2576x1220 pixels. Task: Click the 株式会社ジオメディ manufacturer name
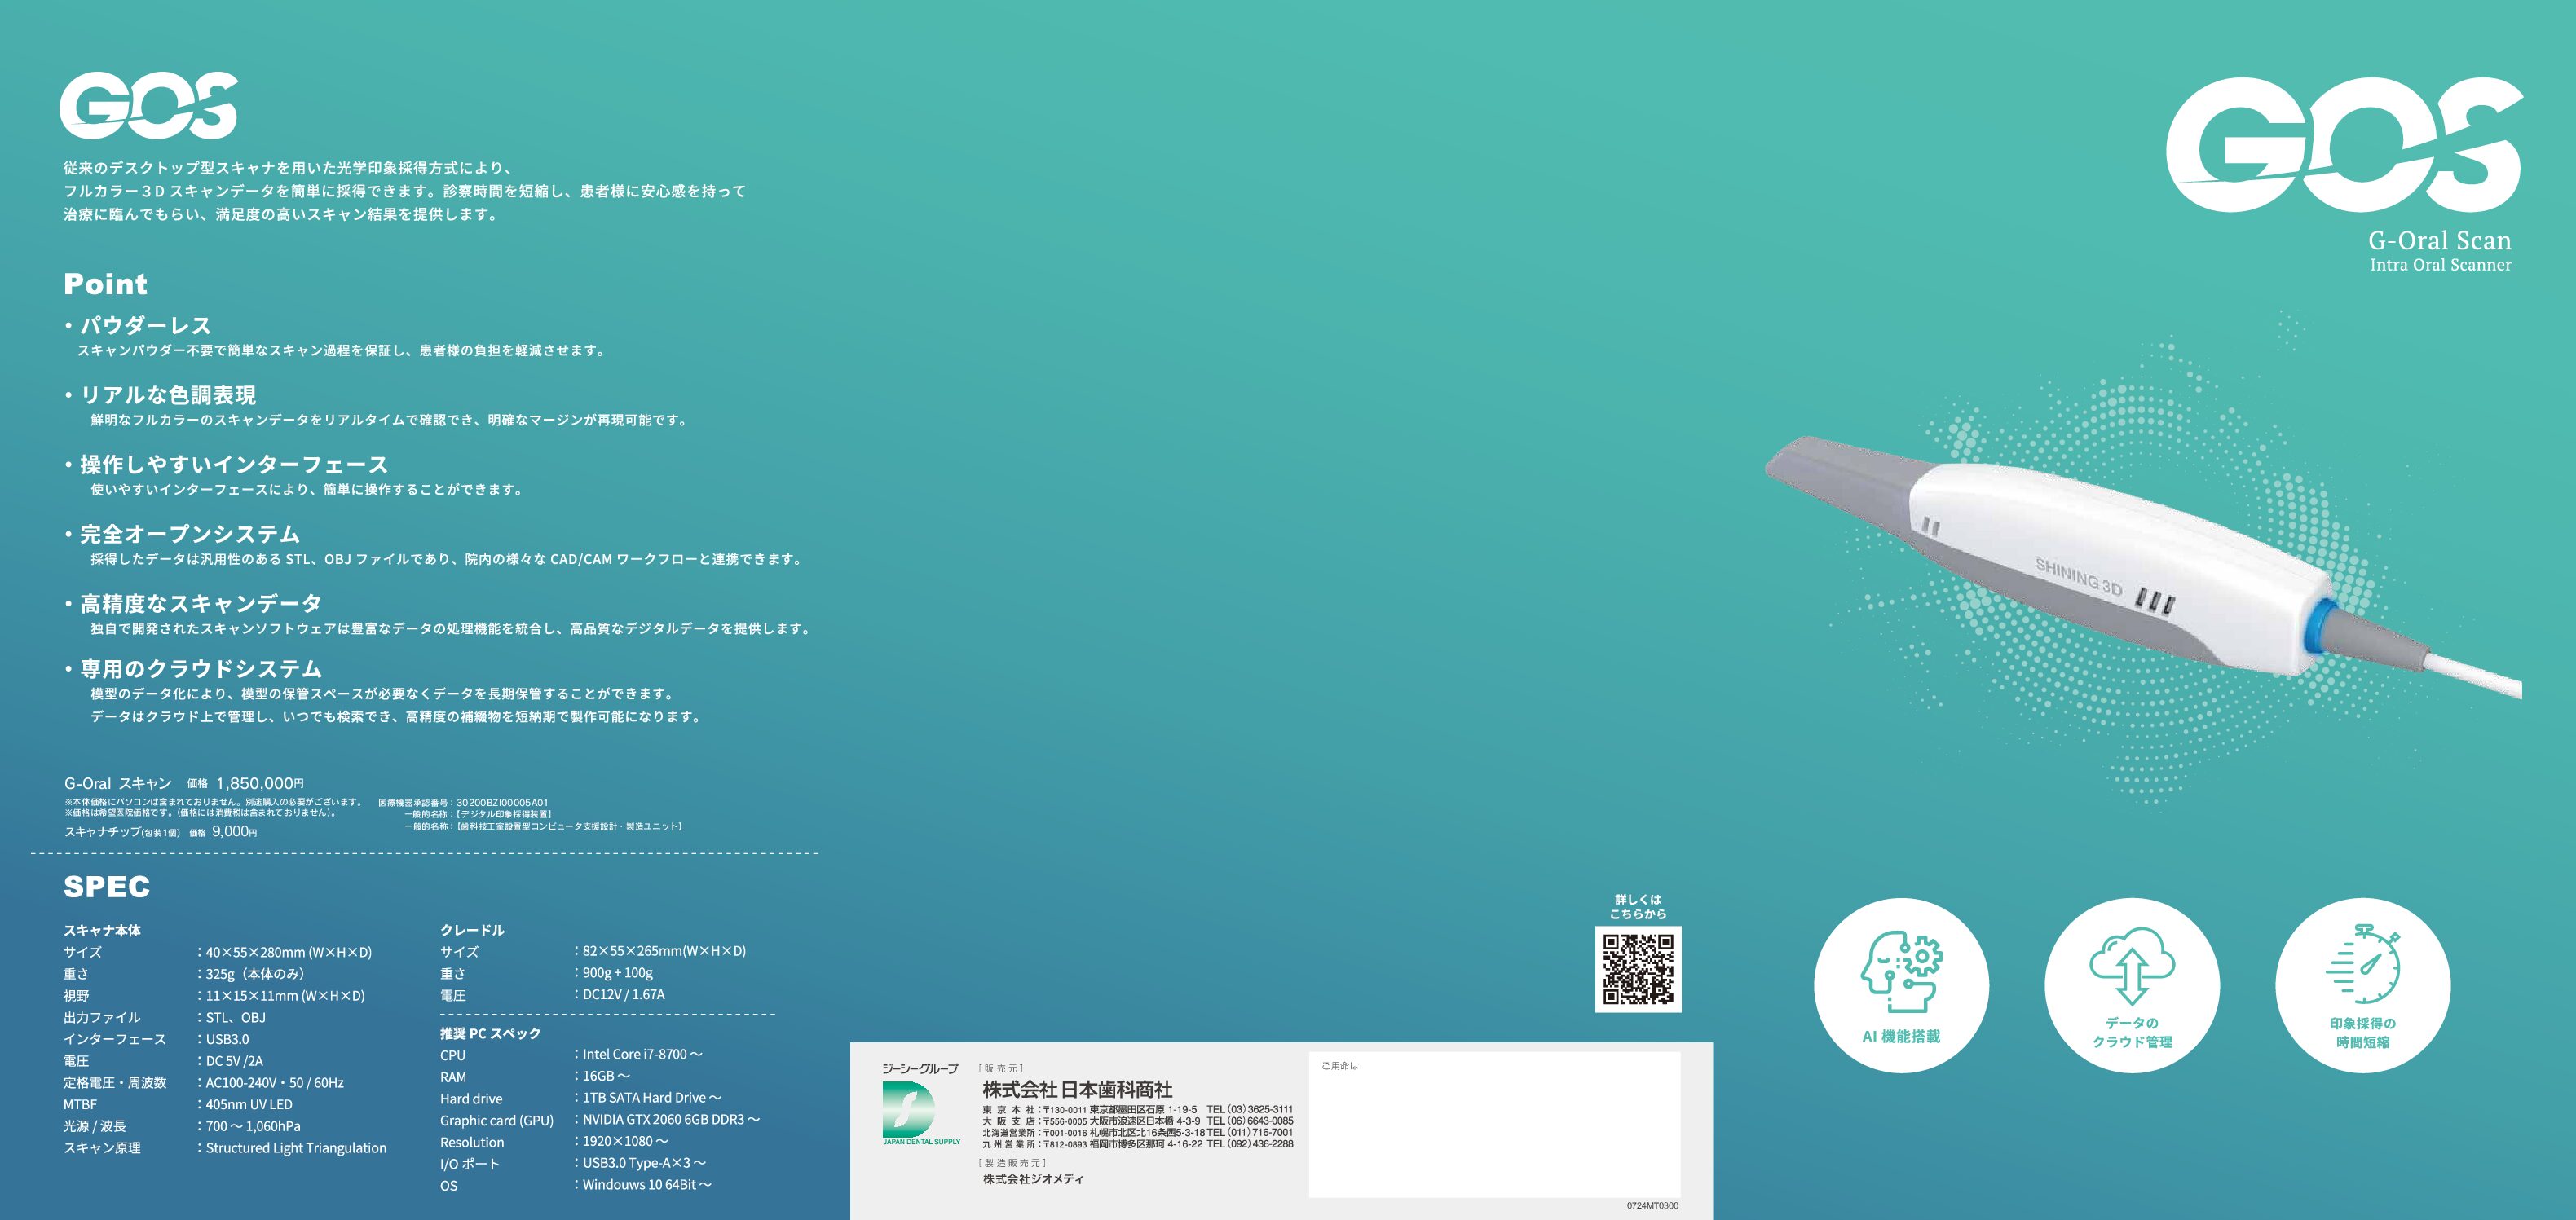click(1033, 1180)
